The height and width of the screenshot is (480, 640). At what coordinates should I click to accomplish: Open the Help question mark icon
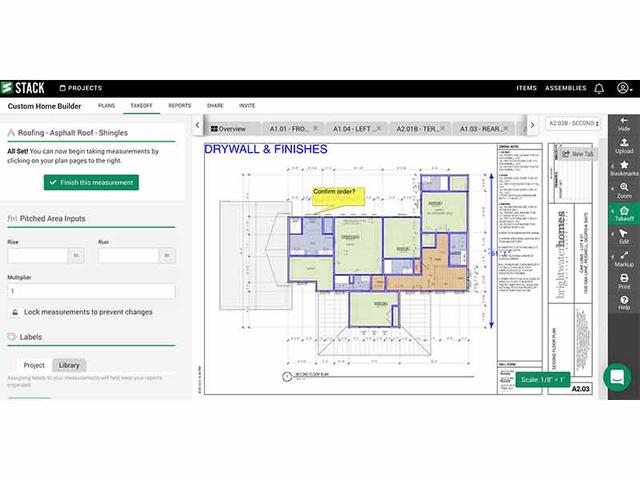[x=623, y=303]
